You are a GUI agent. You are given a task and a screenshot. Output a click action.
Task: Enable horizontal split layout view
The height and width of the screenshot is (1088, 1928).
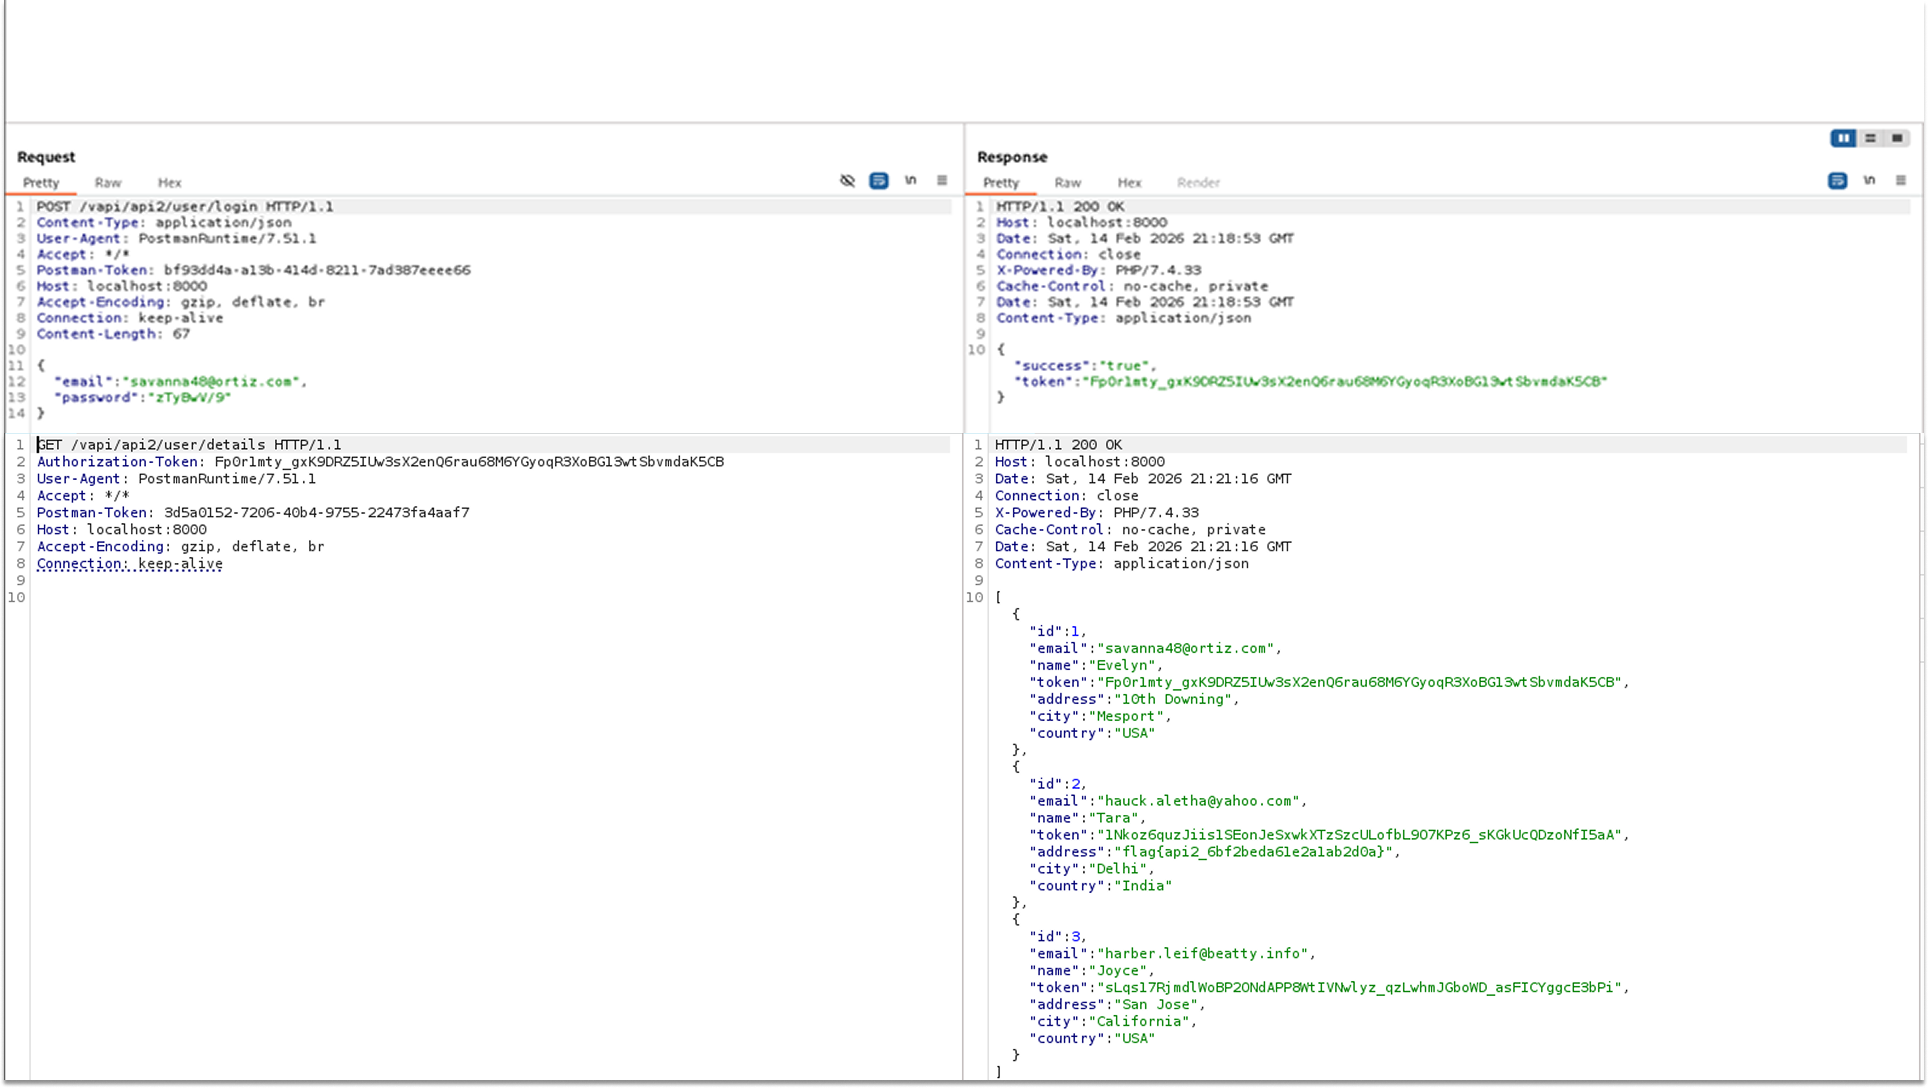coord(1870,138)
